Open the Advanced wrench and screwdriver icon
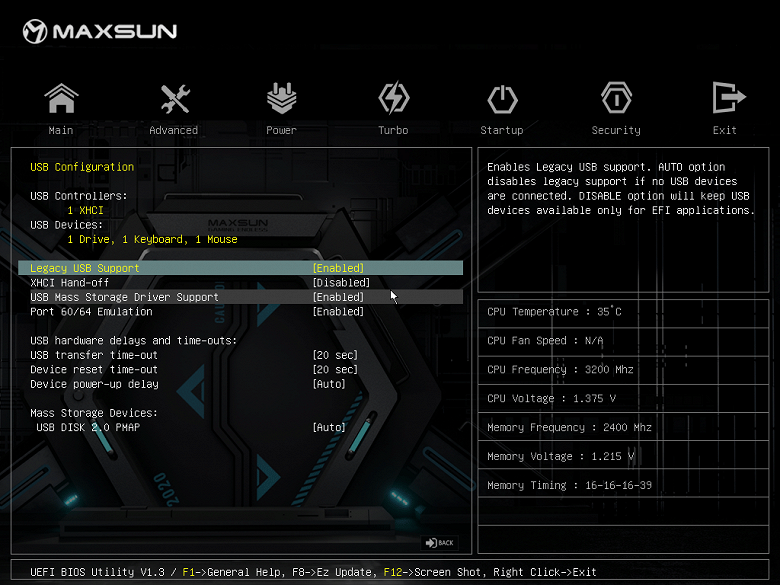 click(x=175, y=98)
